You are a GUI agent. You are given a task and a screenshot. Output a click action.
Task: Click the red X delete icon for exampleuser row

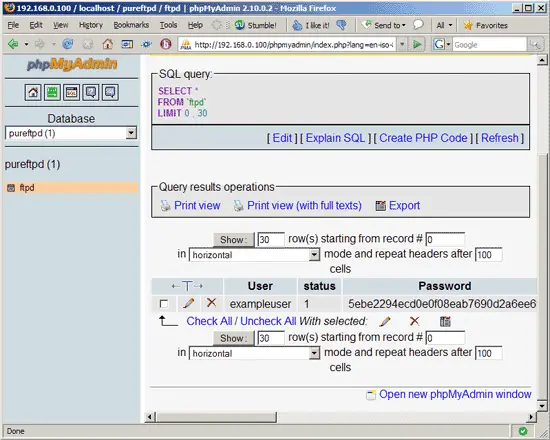(x=212, y=302)
